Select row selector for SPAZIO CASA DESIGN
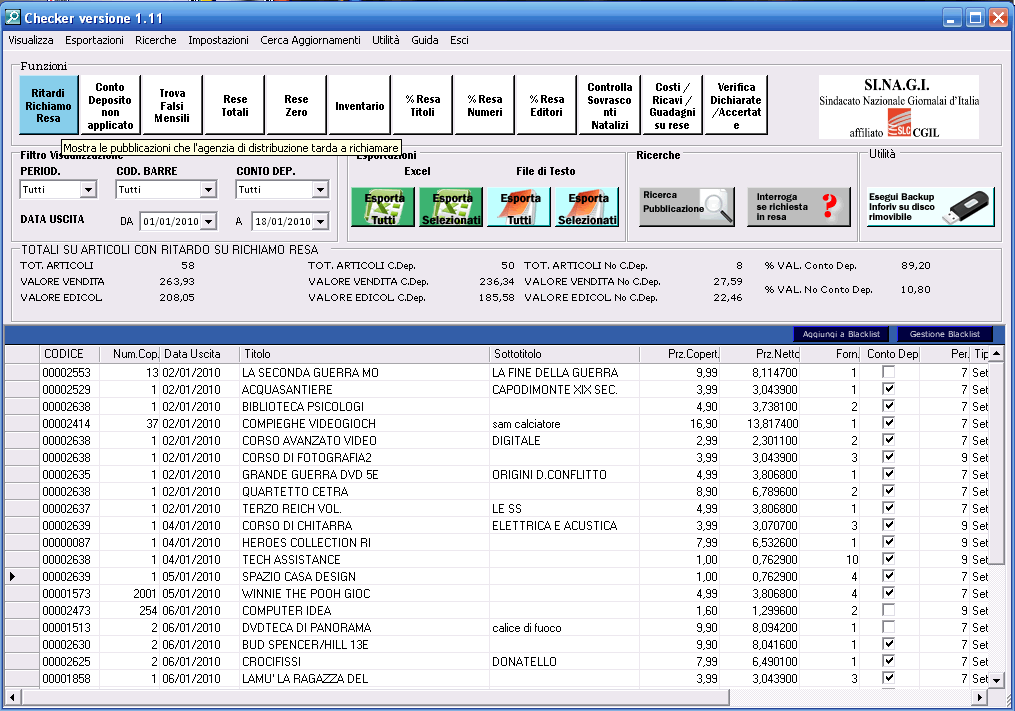 [x=22, y=576]
